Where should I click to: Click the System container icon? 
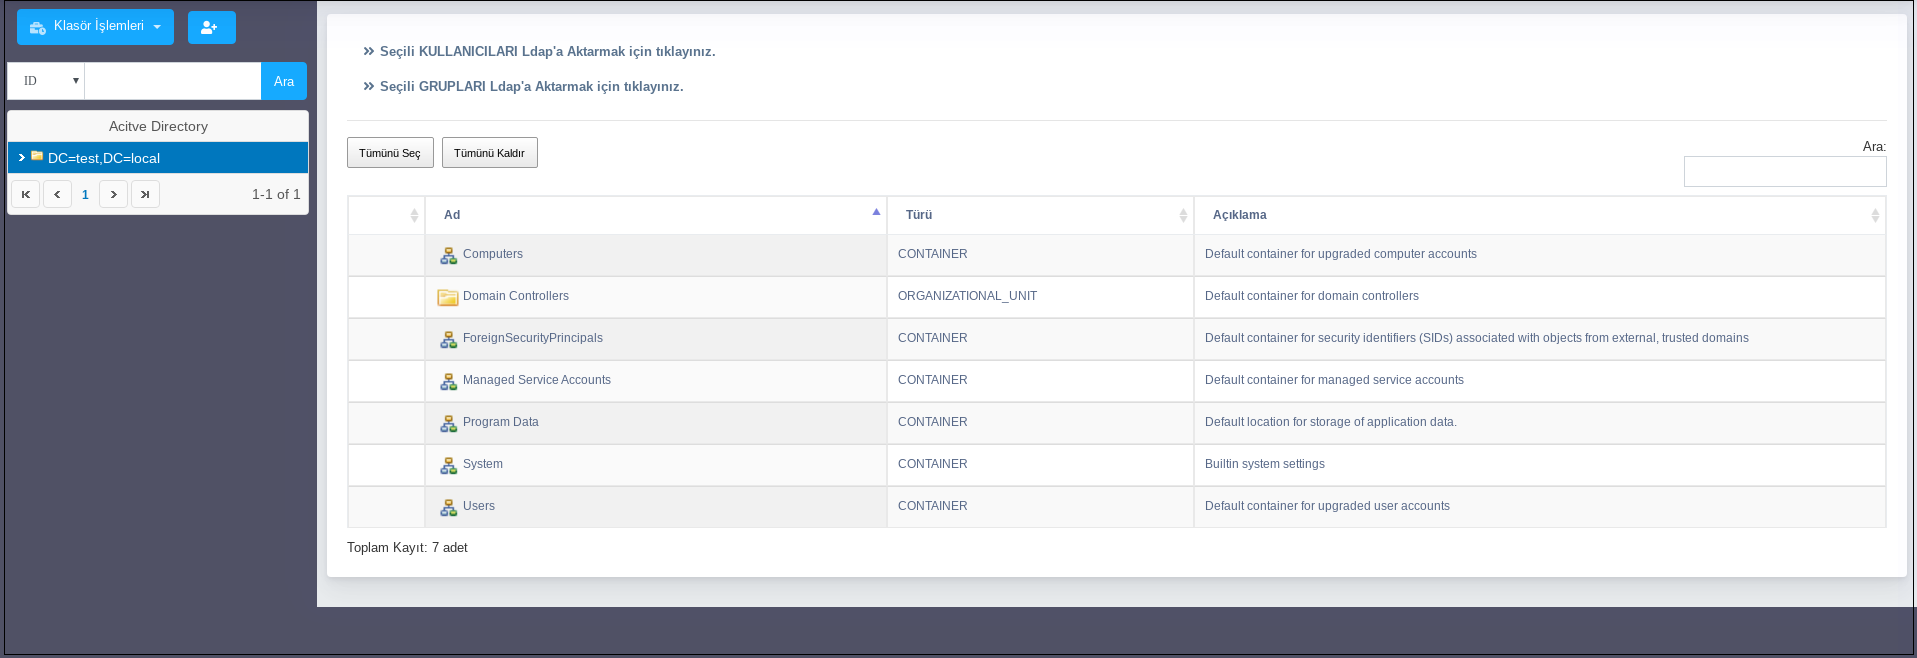[x=448, y=465]
